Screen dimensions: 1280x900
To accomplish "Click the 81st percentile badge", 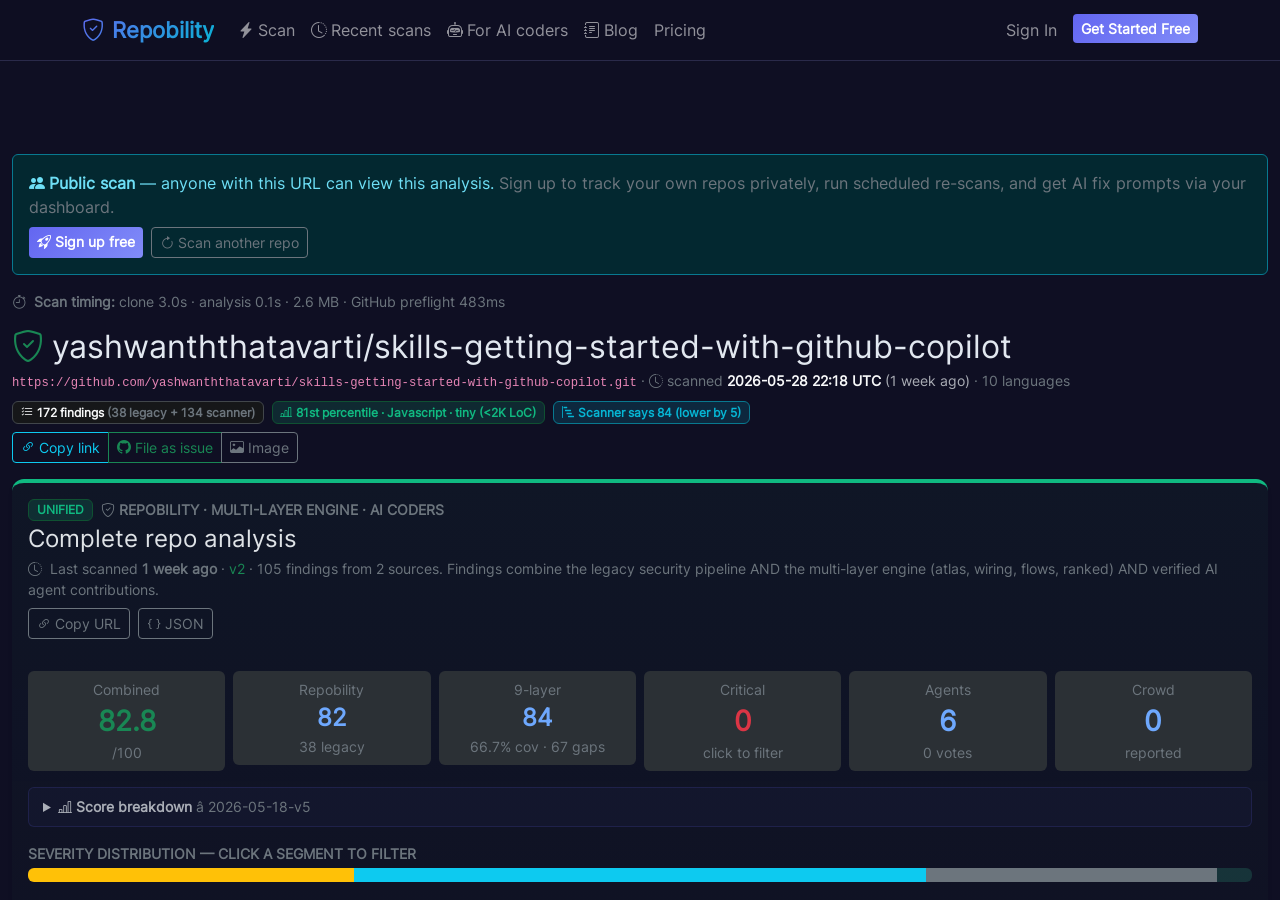I will click(x=408, y=412).
